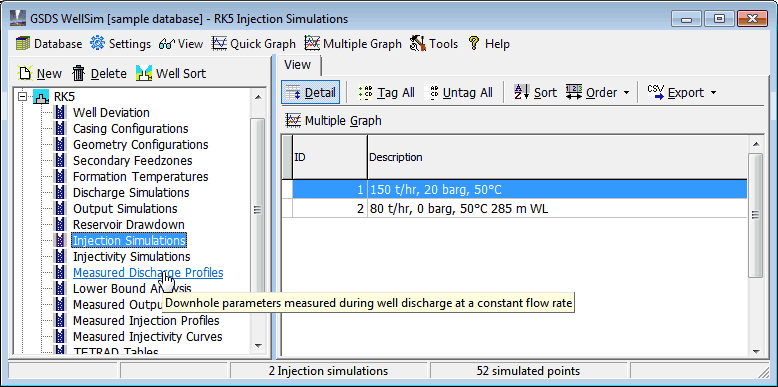Image resolution: width=778 pixels, height=387 pixels.
Task: Open the top menu bar's Multiple Graph menu
Action: coord(353,44)
